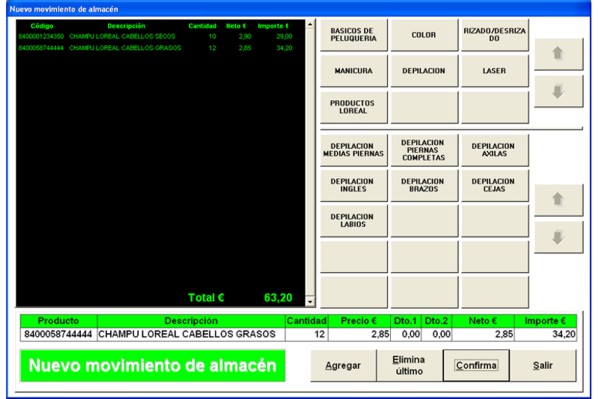598x399 pixels.
Task: Select the PRODUCTOS LOREAL category
Action: point(354,107)
